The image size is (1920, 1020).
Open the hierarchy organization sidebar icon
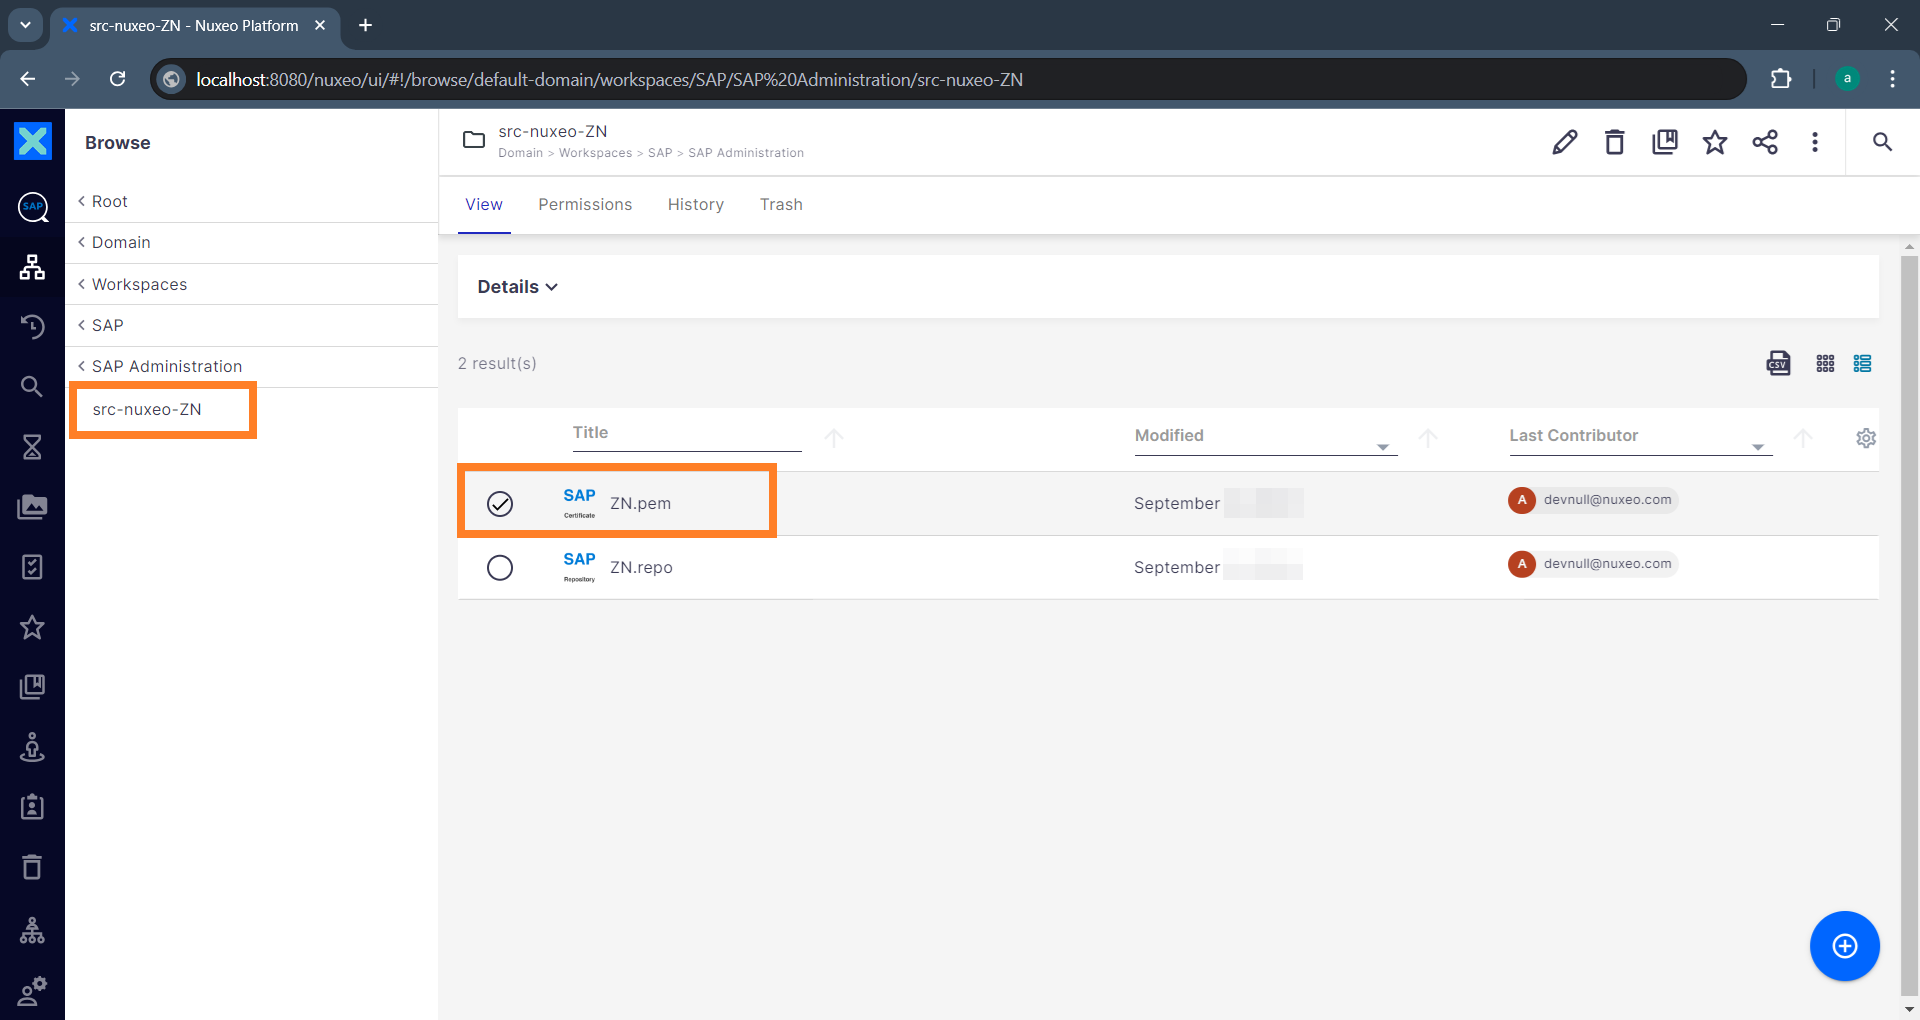point(32,931)
